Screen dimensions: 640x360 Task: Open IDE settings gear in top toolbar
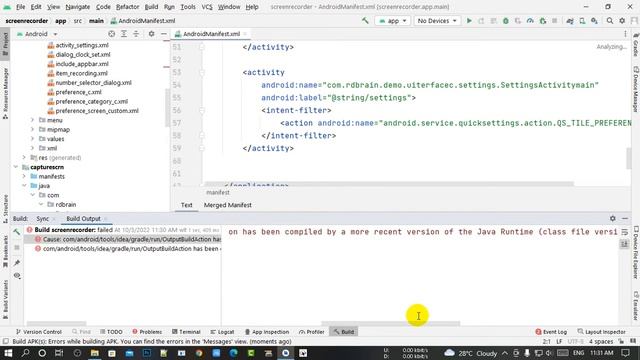pos(622,20)
